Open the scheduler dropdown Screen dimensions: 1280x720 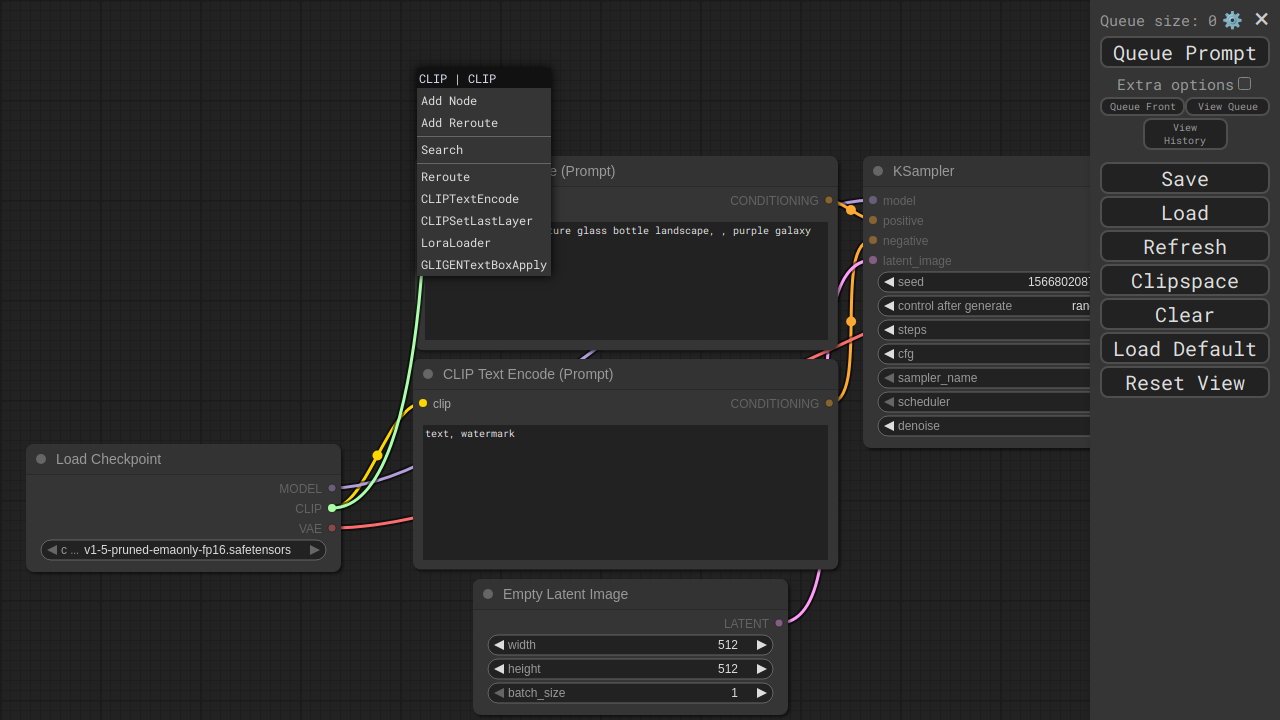click(985, 402)
